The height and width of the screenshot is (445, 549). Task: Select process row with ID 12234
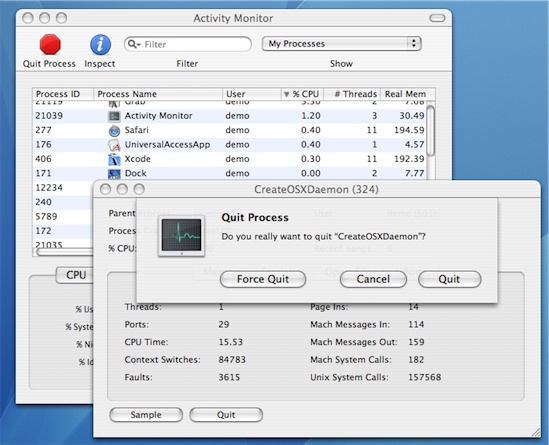coord(63,188)
